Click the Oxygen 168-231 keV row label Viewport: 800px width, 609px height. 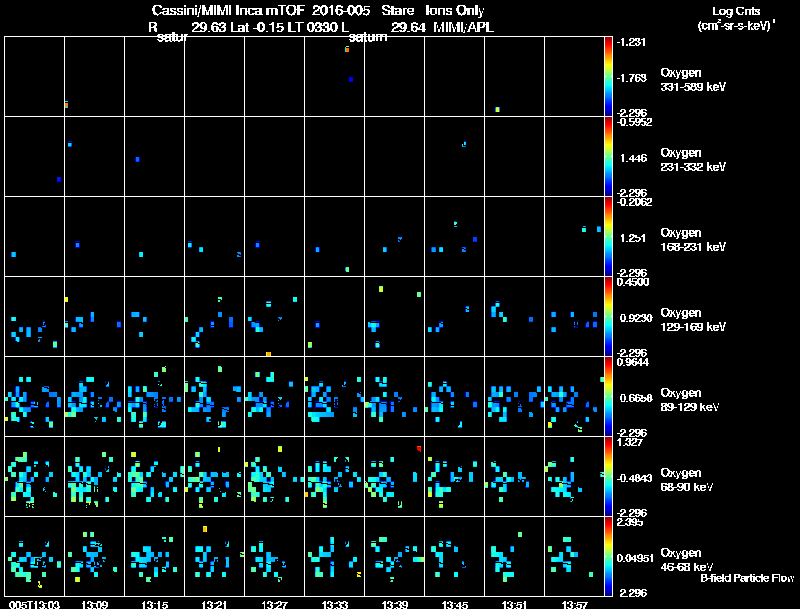coord(692,240)
